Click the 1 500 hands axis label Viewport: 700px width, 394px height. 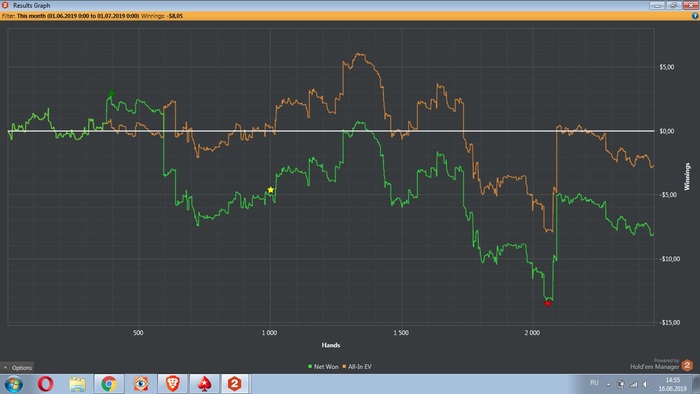click(401, 333)
